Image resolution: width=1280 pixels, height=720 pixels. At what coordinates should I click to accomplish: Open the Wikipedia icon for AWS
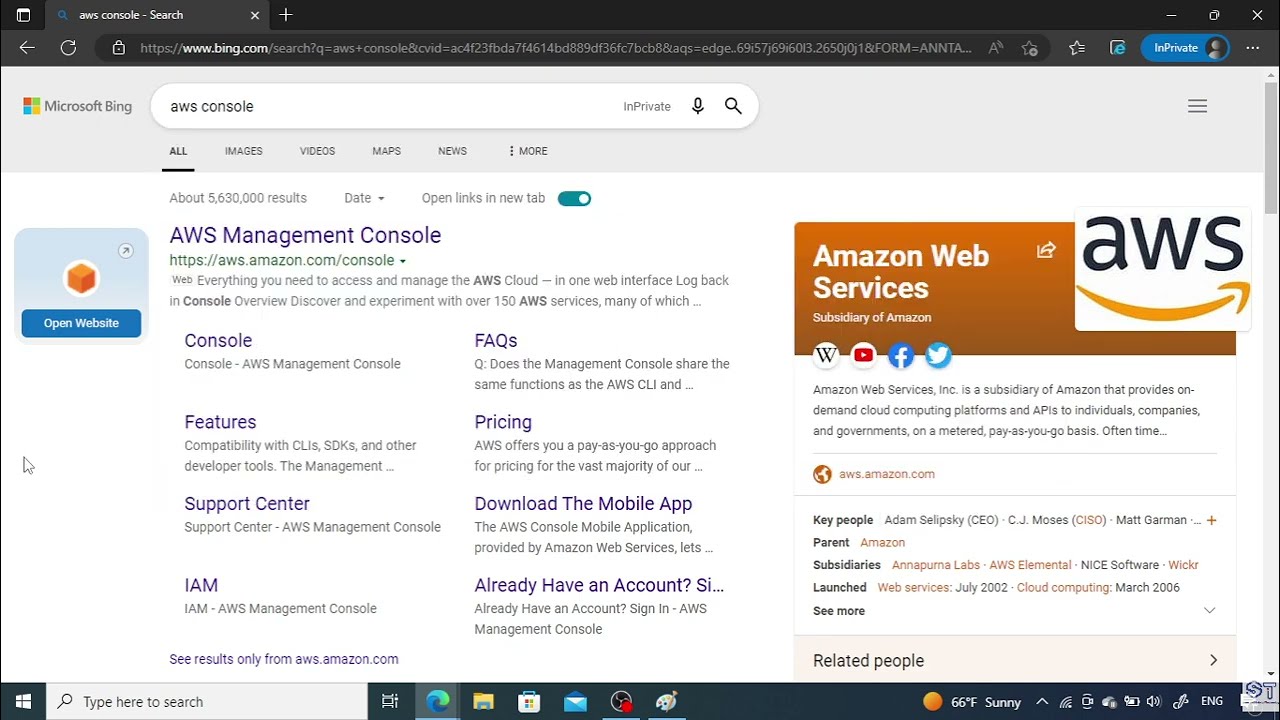(826, 355)
